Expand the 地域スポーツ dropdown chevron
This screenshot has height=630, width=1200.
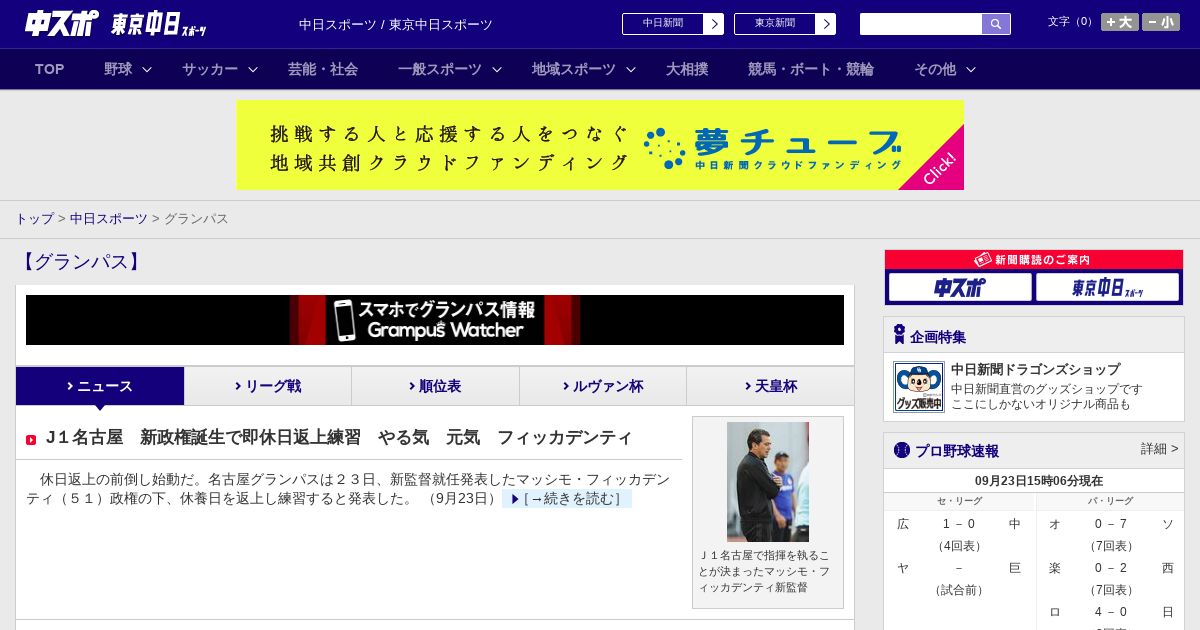click(631, 69)
